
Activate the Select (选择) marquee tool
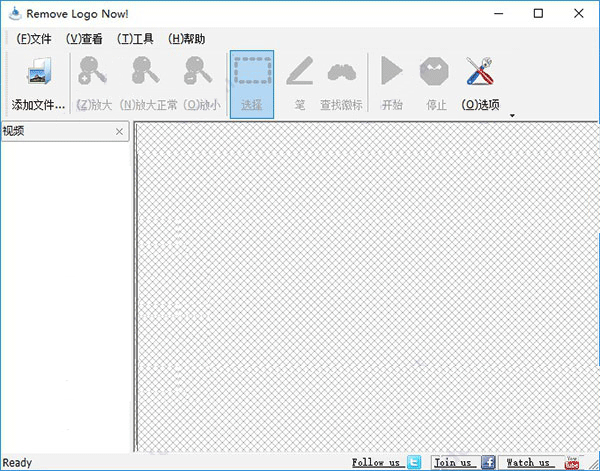click(x=252, y=85)
